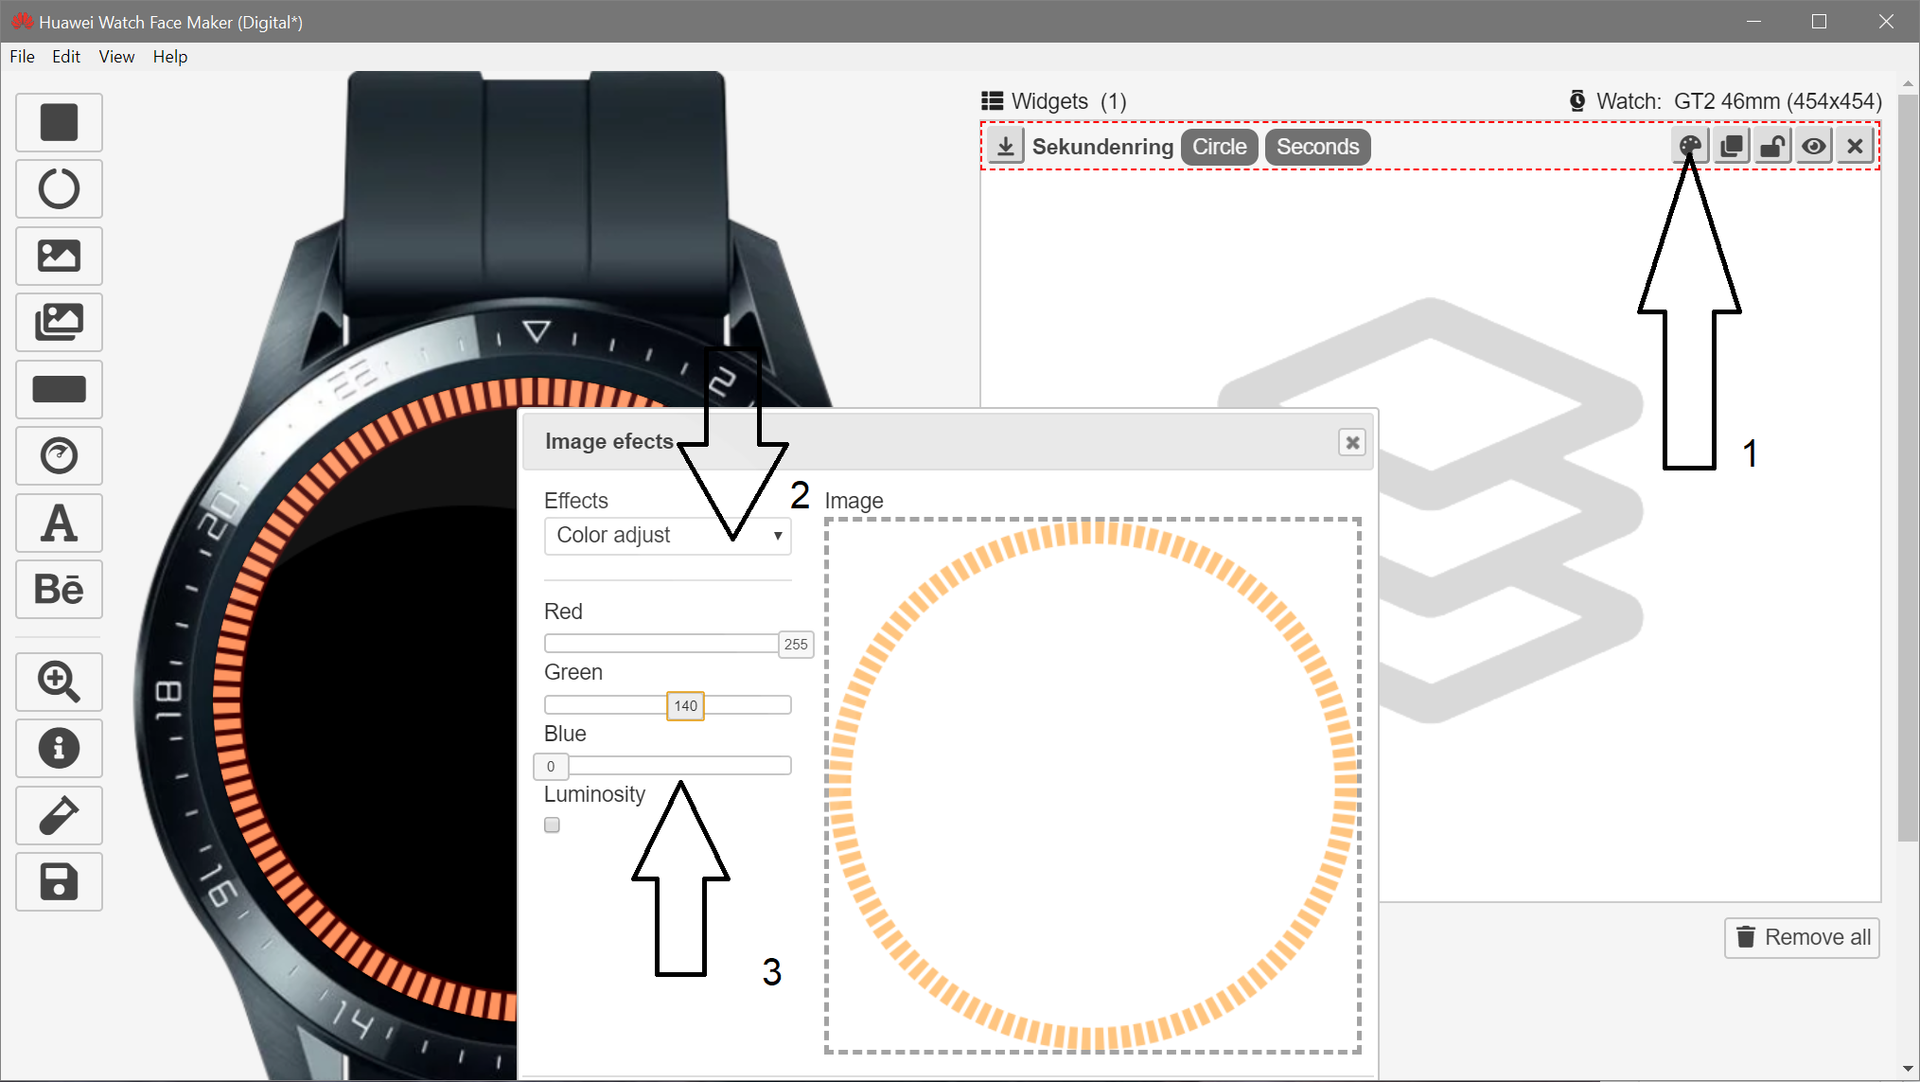Open the info icon in sidebar

click(x=59, y=748)
